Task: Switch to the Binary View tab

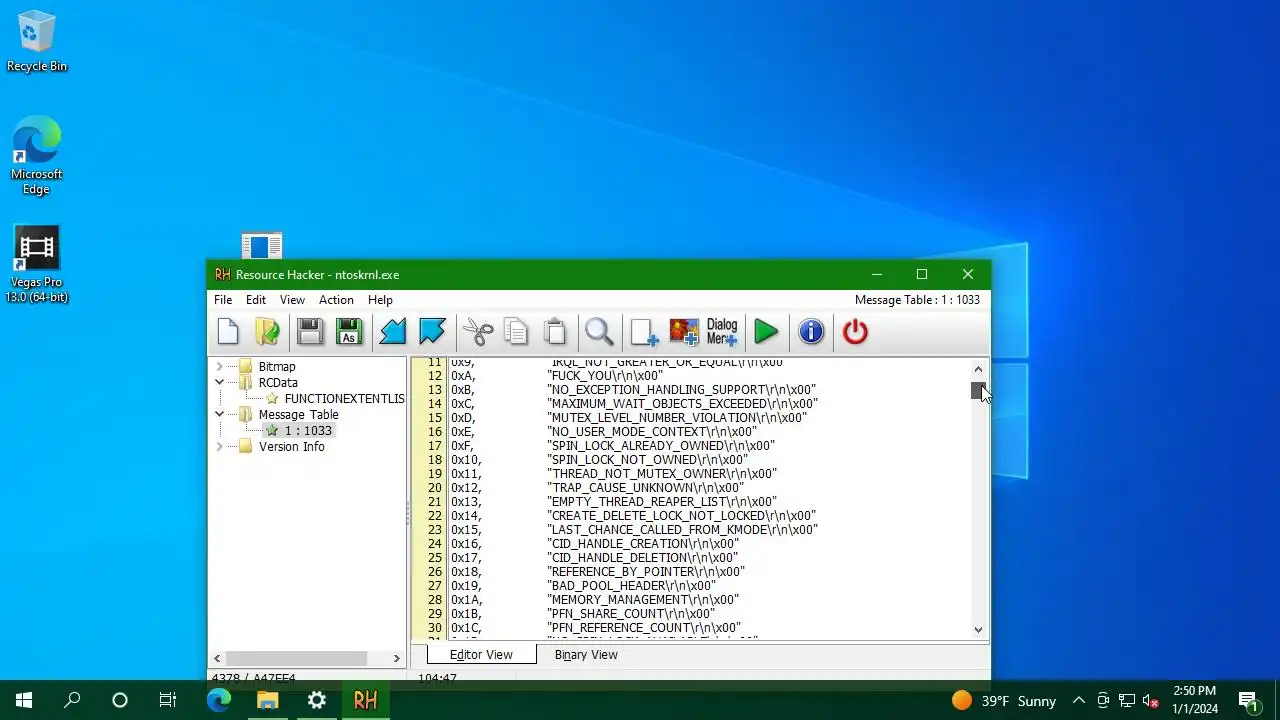Action: pyautogui.click(x=586, y=655)
